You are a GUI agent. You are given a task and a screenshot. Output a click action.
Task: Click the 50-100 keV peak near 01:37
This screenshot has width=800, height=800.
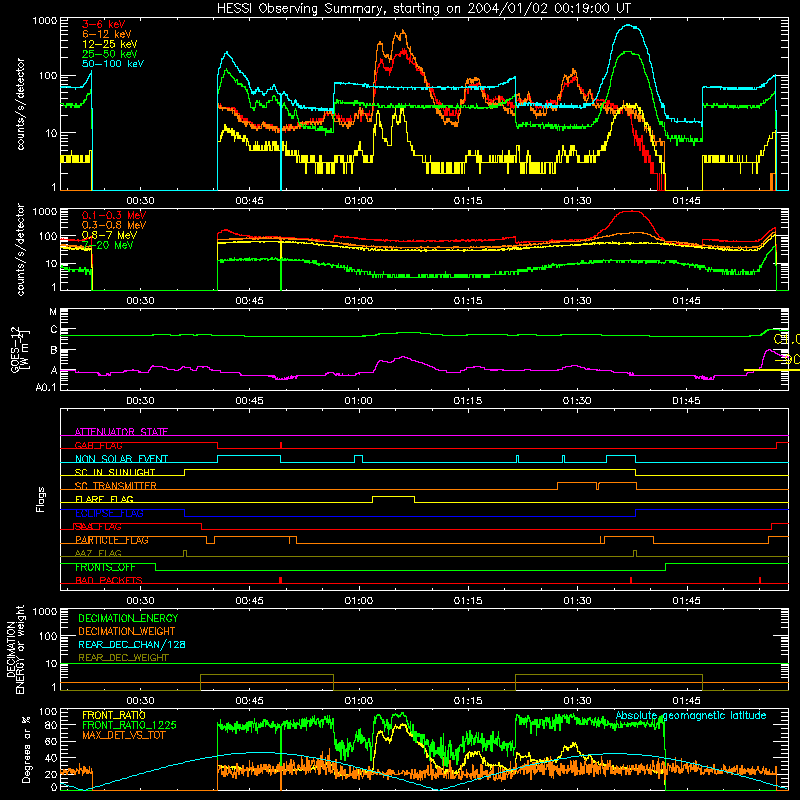pyautogui.click(x=630, y=26)
